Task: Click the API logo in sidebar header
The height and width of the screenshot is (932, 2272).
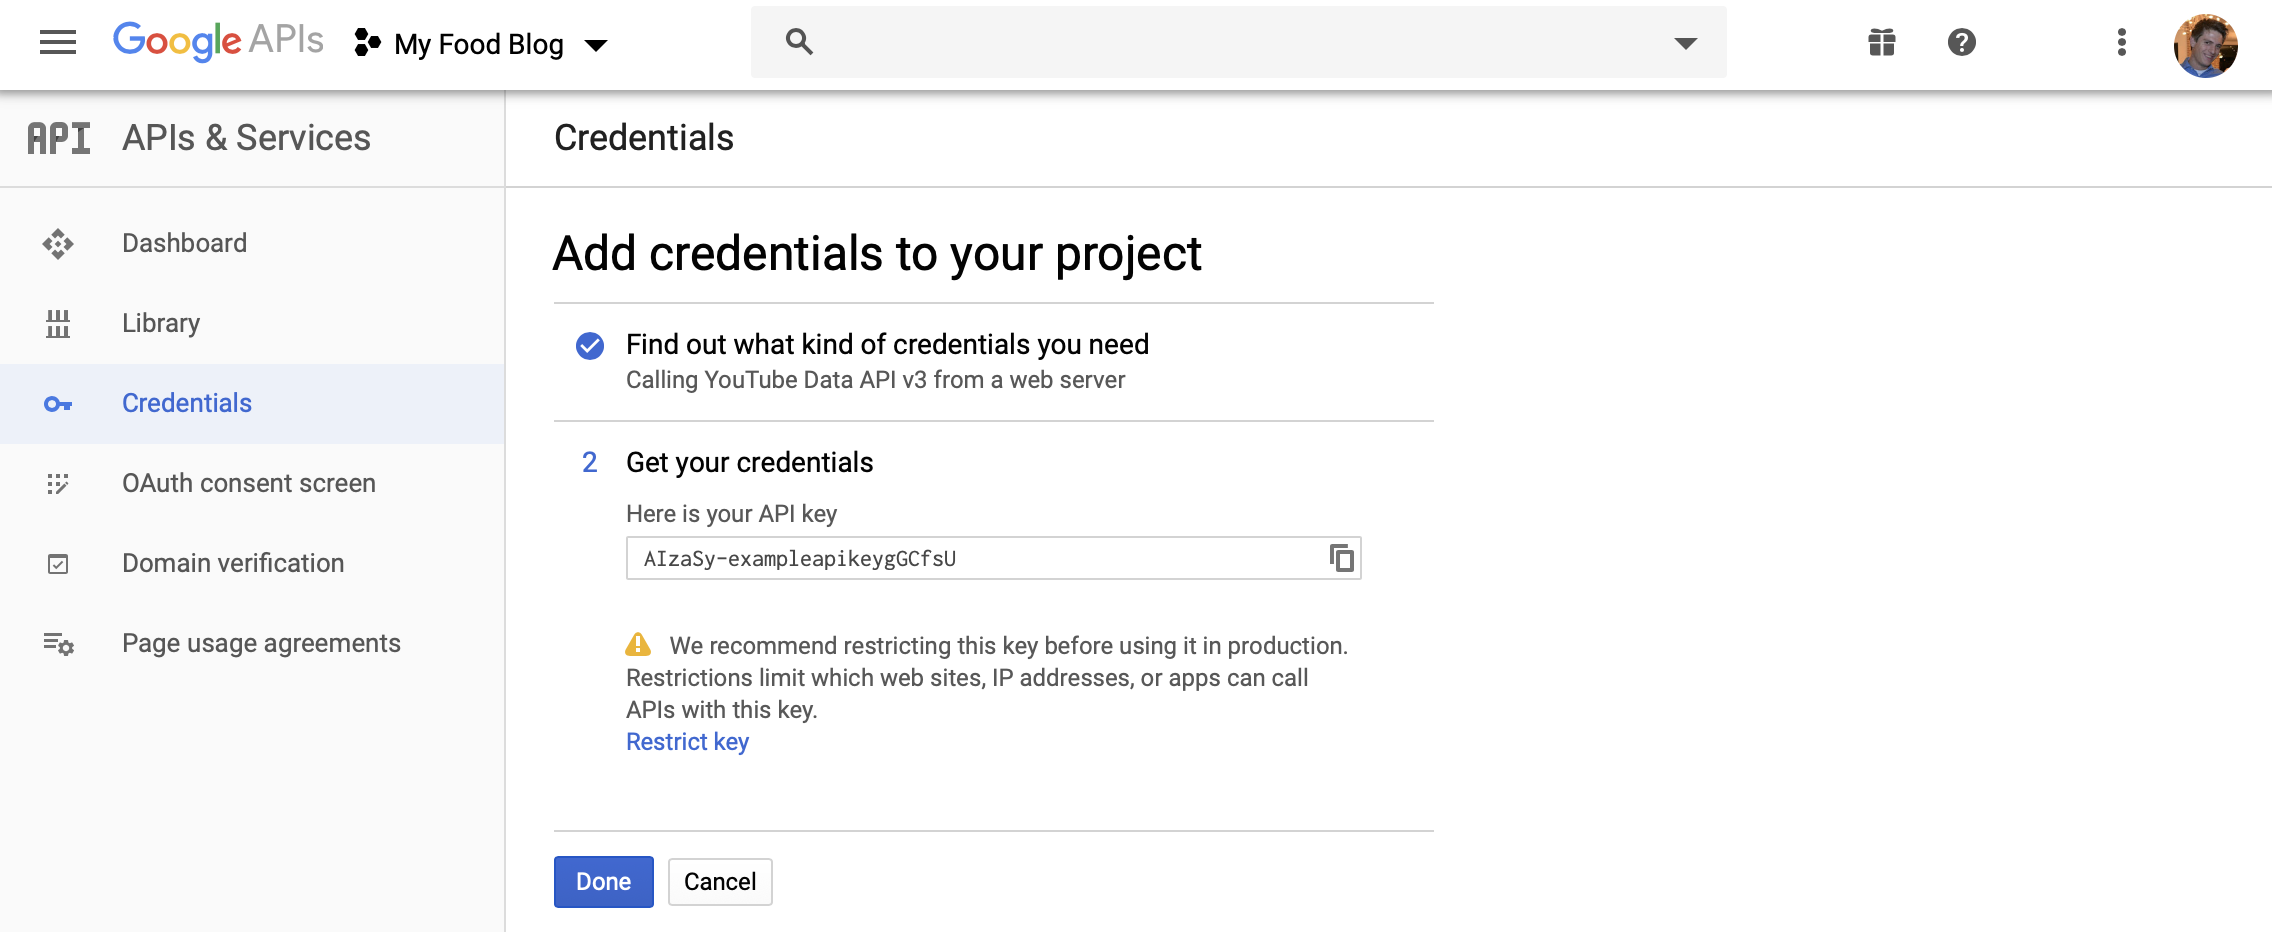Action: coord(59,138)
